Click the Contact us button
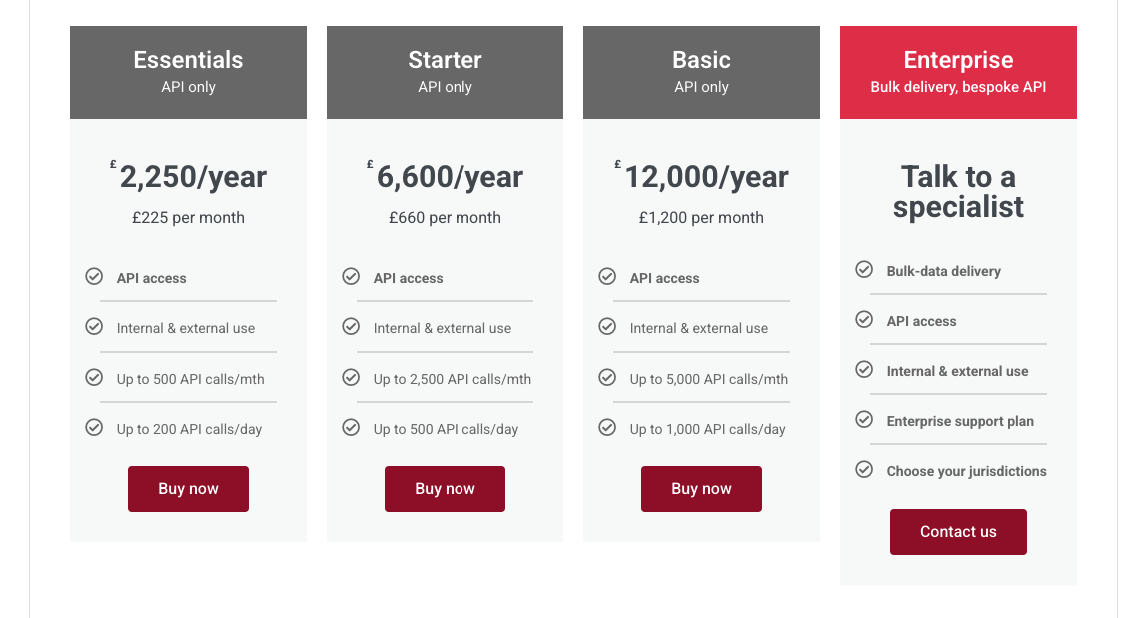The height and width of the screenshot is (618, 1132). (958, 532)
